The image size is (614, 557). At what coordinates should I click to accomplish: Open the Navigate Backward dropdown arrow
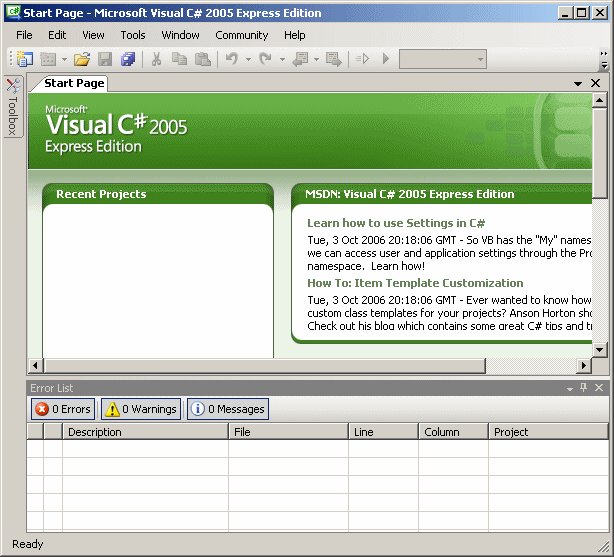coord(316,60)
